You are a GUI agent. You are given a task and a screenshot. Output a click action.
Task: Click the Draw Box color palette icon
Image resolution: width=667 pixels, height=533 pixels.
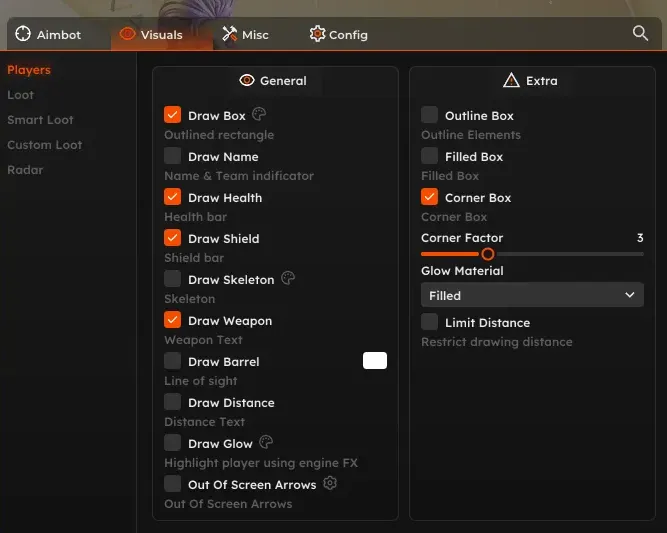tap(259, 114)
